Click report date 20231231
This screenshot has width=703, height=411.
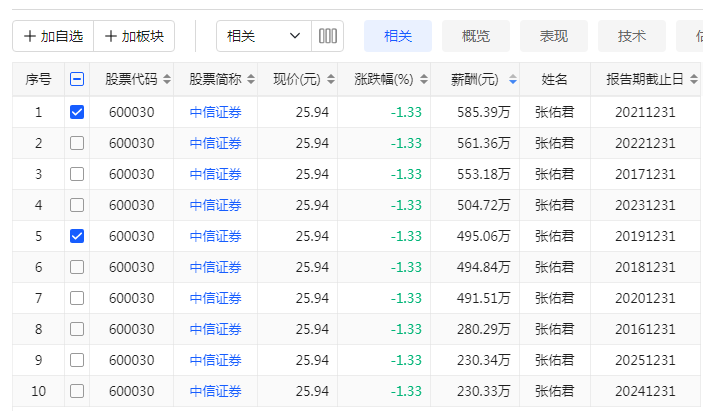pos(645,205)
